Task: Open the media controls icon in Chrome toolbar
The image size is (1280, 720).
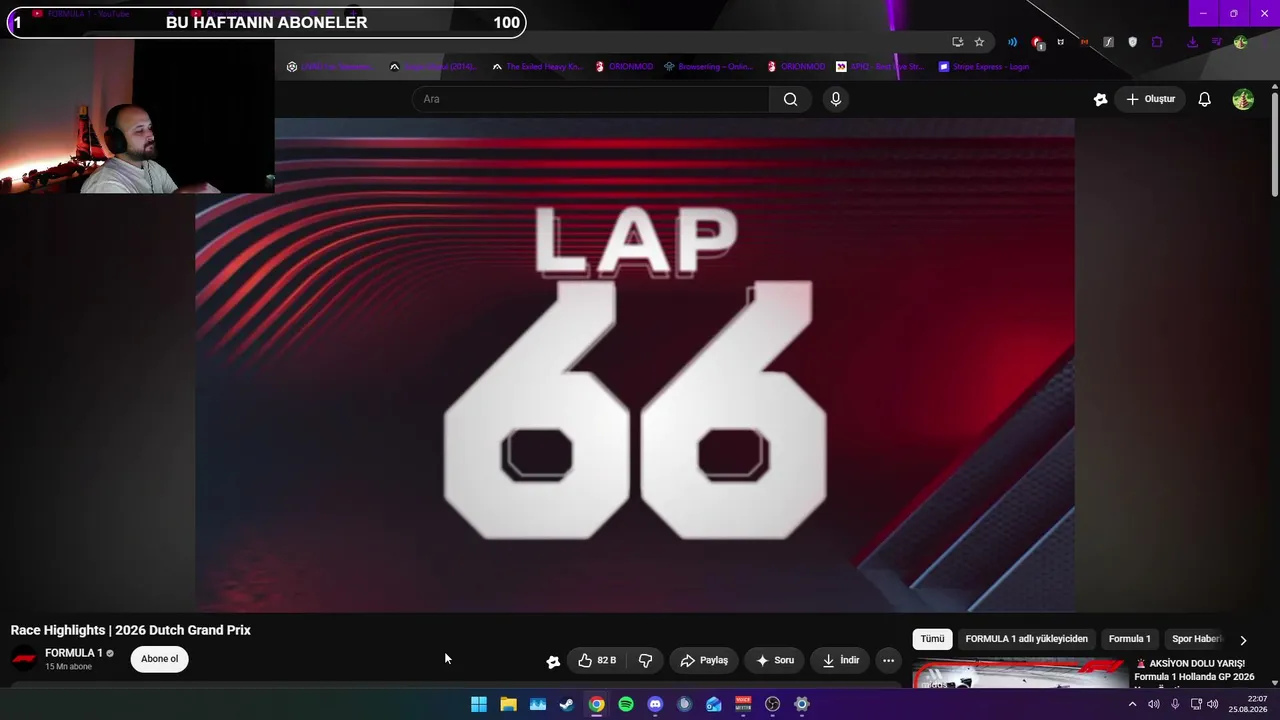Action: [1216, 42]
